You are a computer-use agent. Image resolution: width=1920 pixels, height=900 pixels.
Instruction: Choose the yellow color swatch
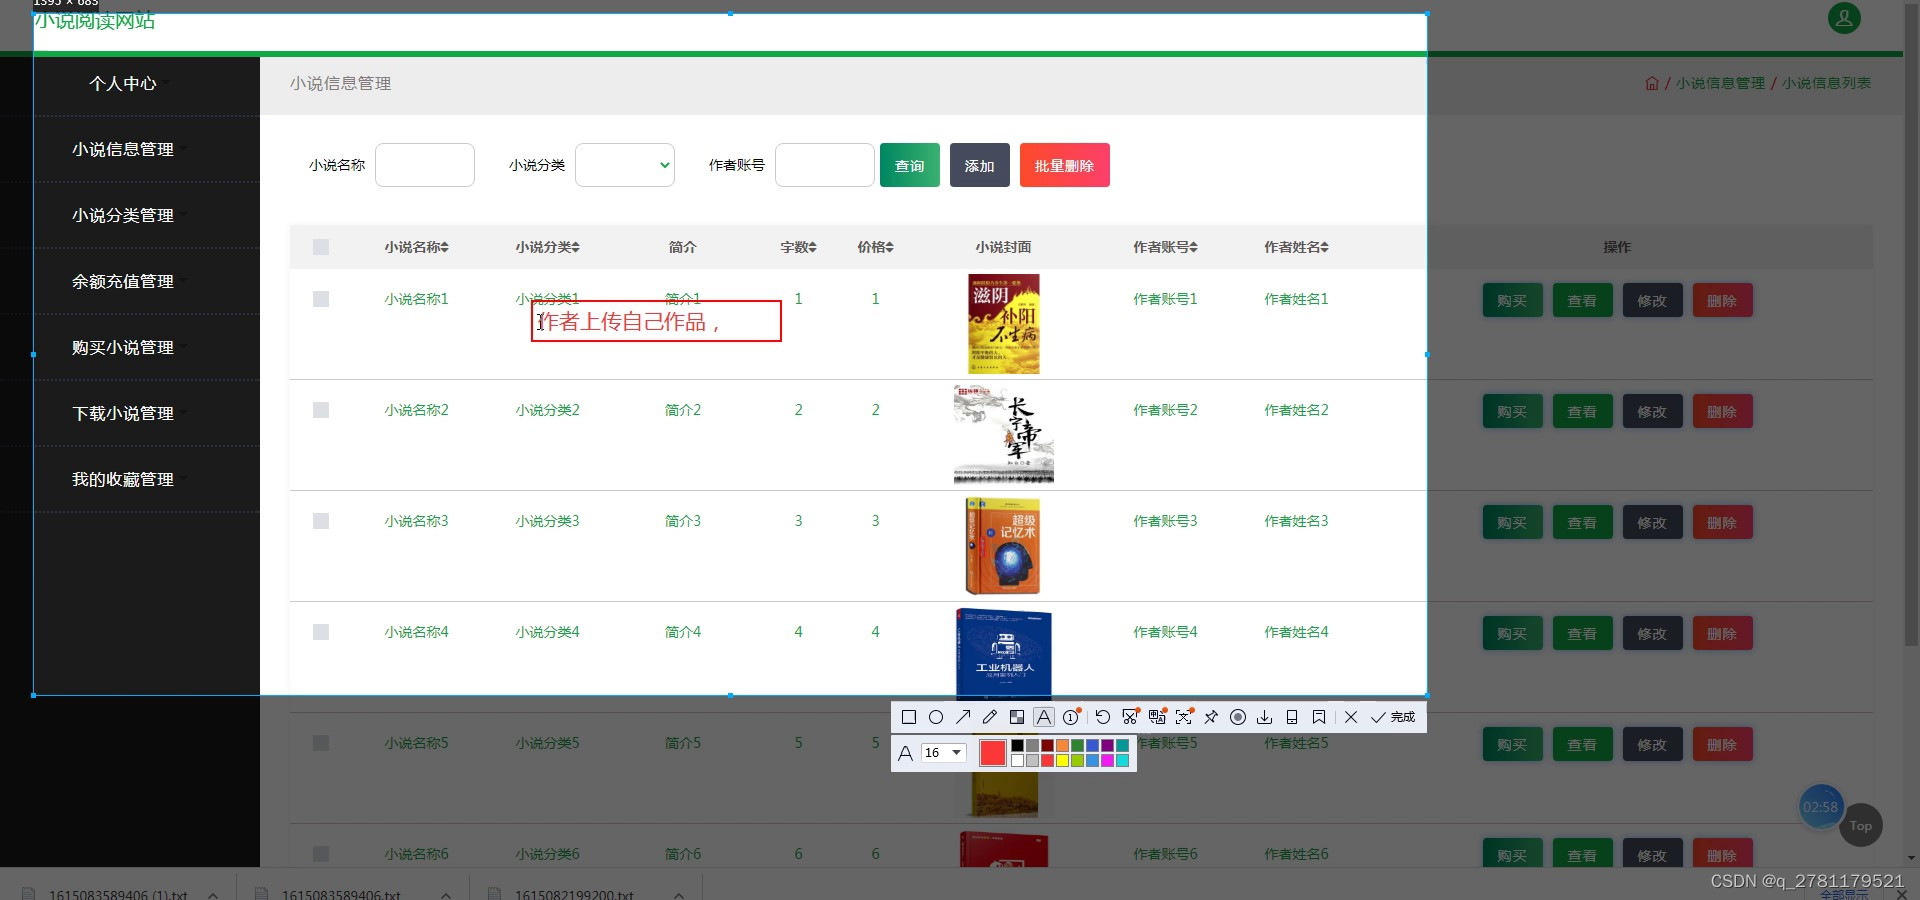pos(1062,760)
